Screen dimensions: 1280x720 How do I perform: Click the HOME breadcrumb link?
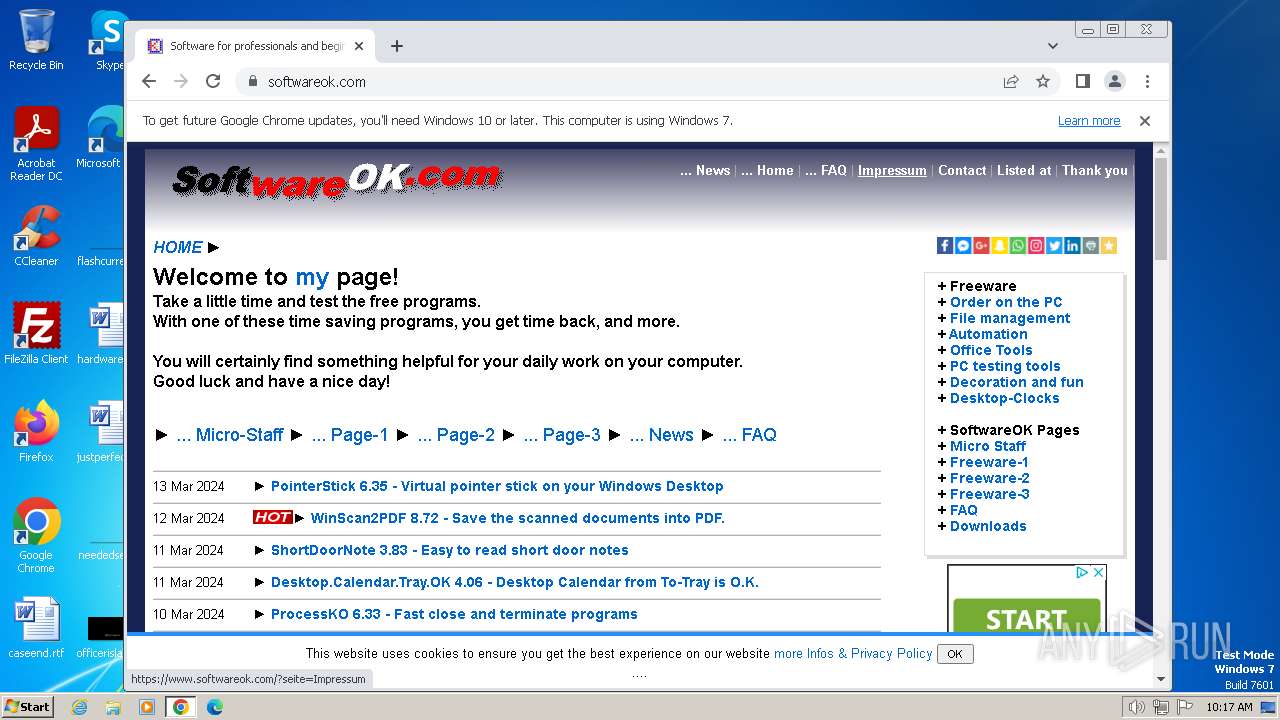click(x=178, y=247)
